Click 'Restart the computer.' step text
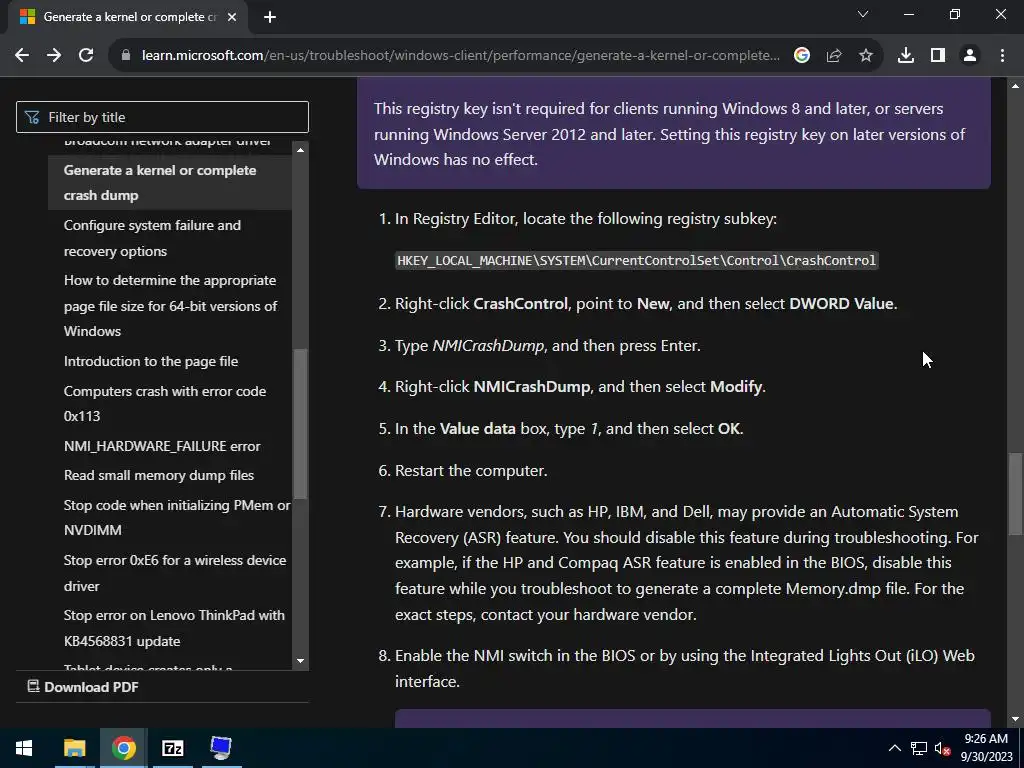 471,471
